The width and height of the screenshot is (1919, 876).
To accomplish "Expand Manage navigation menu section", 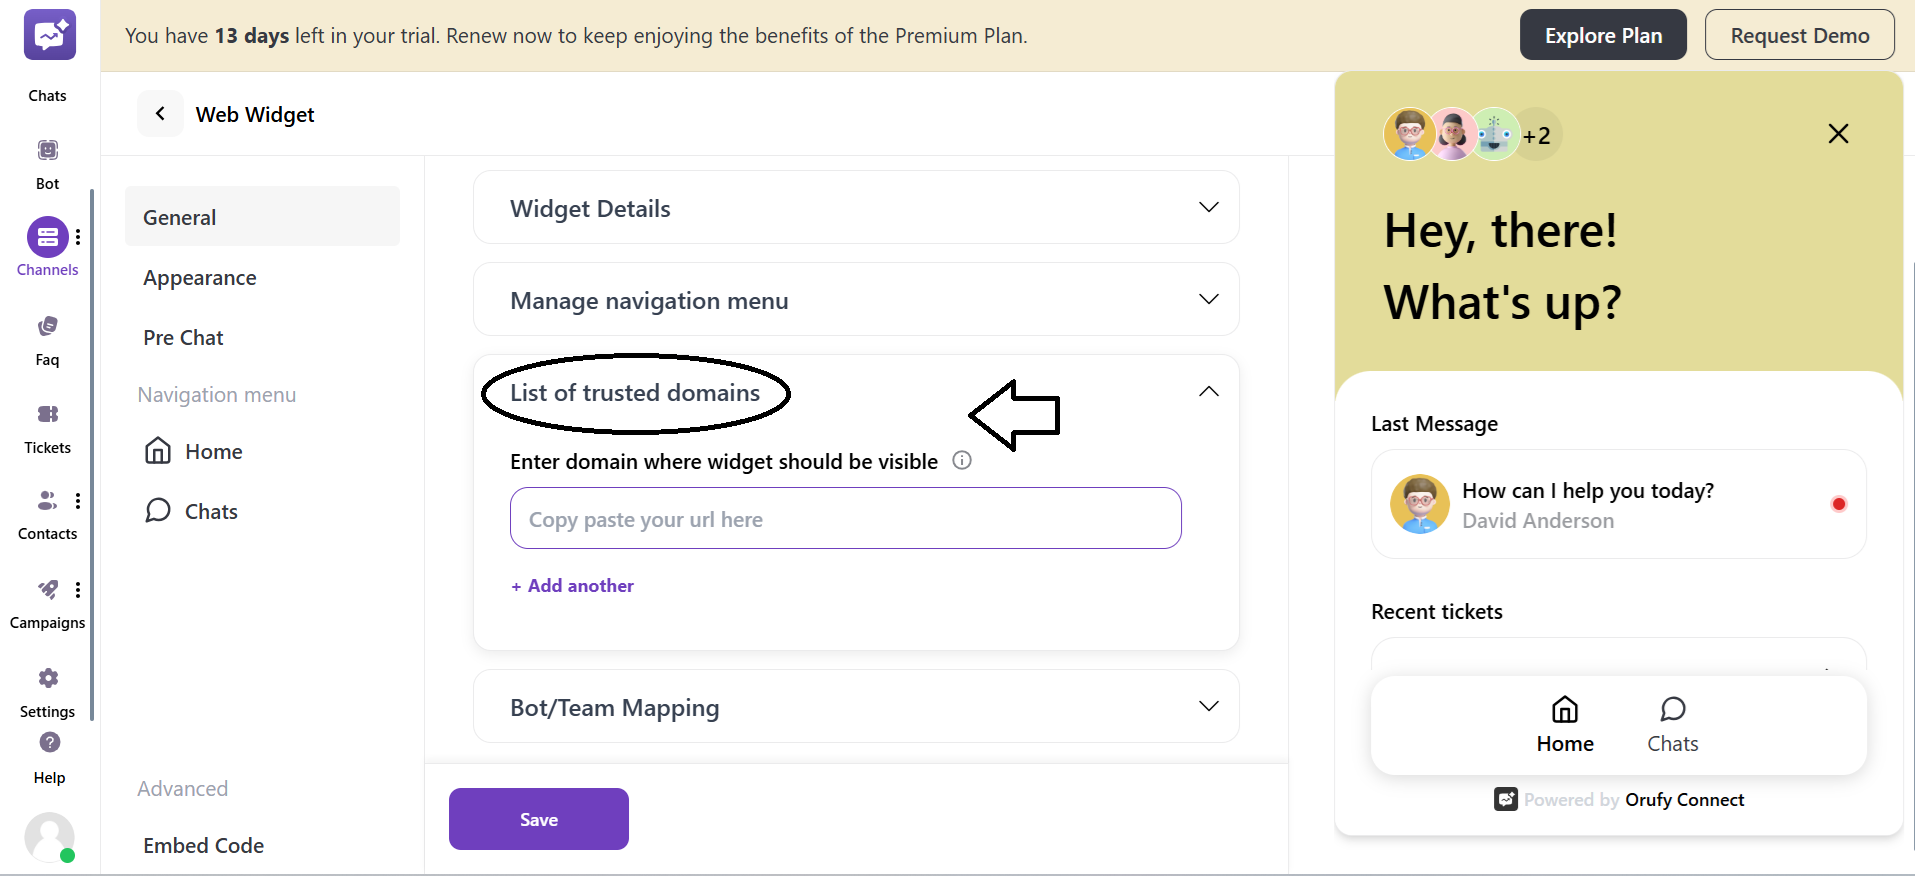I will coord(1208,300).
